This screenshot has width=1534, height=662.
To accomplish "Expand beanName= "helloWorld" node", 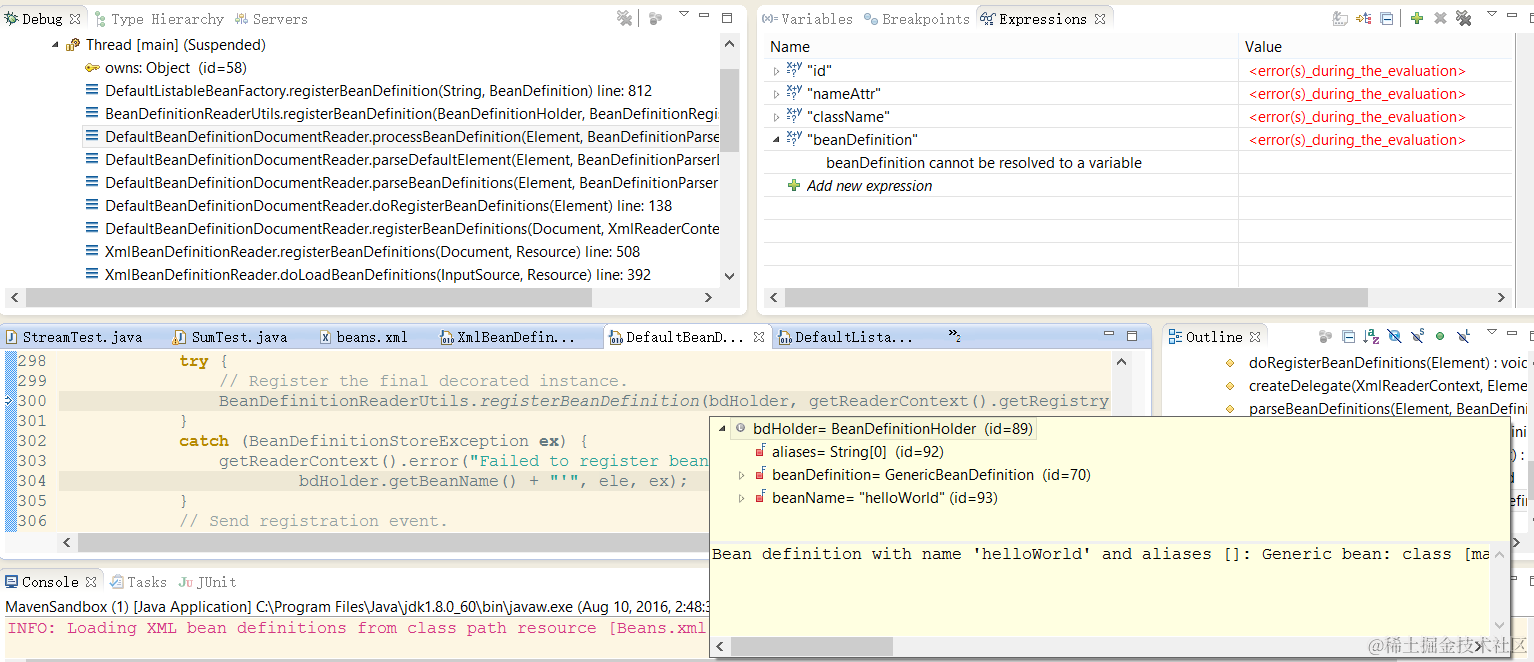I will click(741, 498).
